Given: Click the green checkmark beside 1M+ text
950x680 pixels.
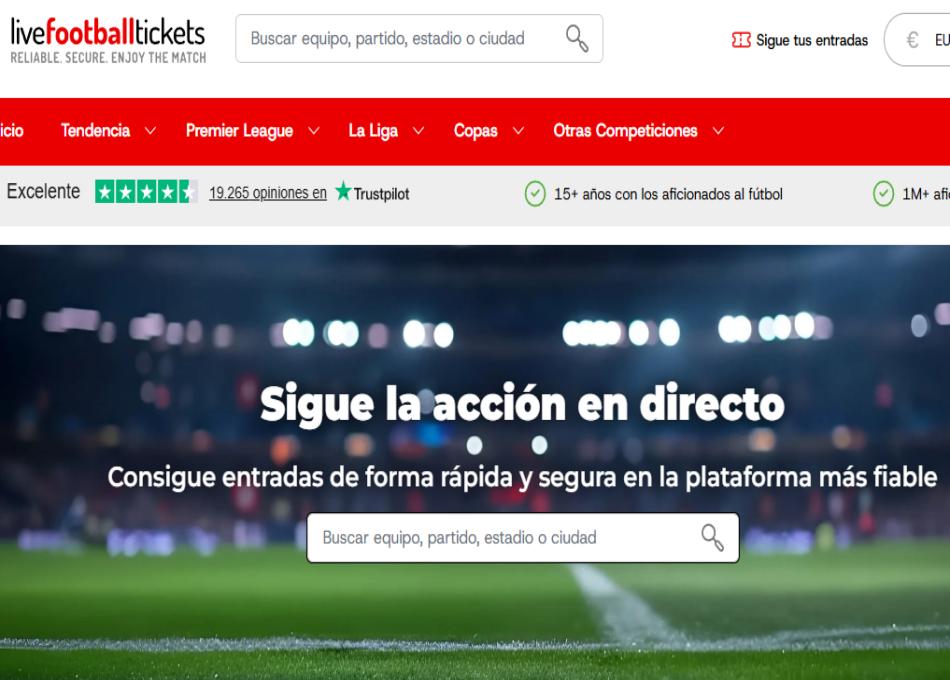Looking at the screenshot, I should coord(883,194).
